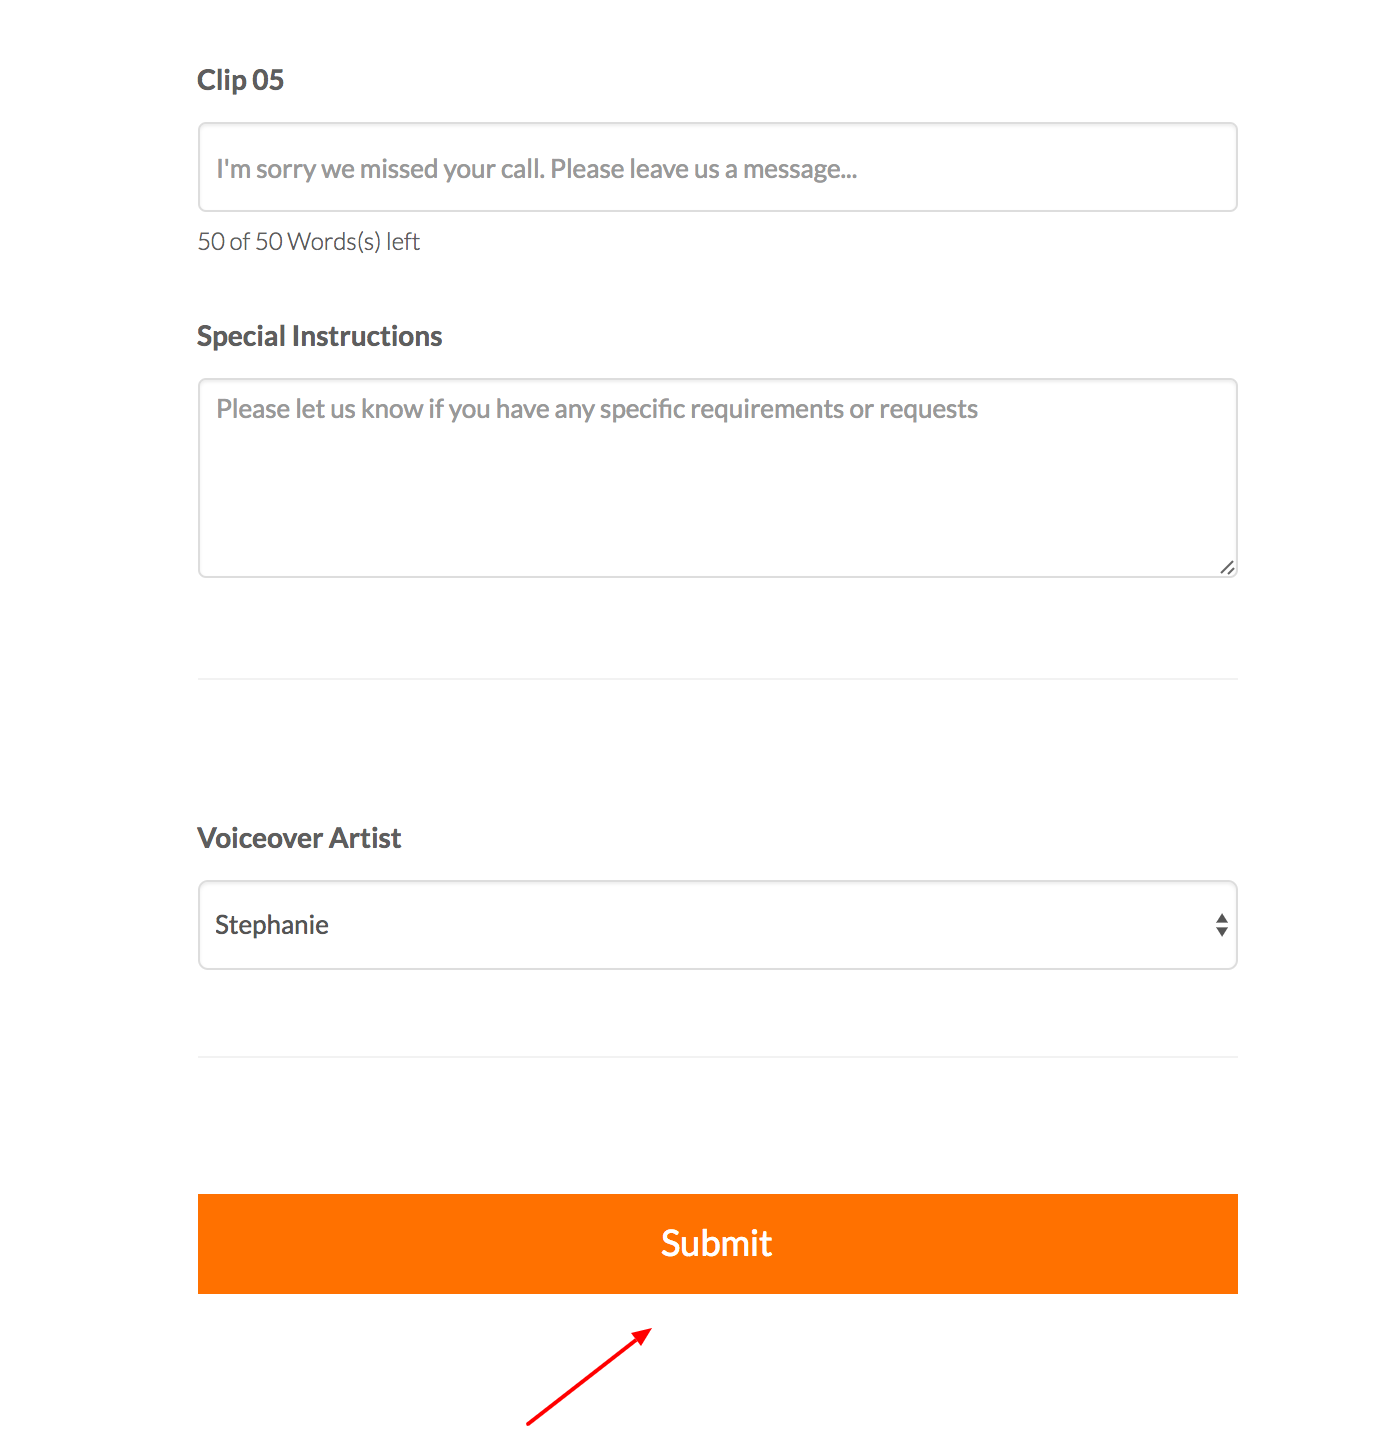Viewport: 1400px width, 1440px height.
Task: Click the left edge of the Submit button
Action: click(x=210, y=1243)
